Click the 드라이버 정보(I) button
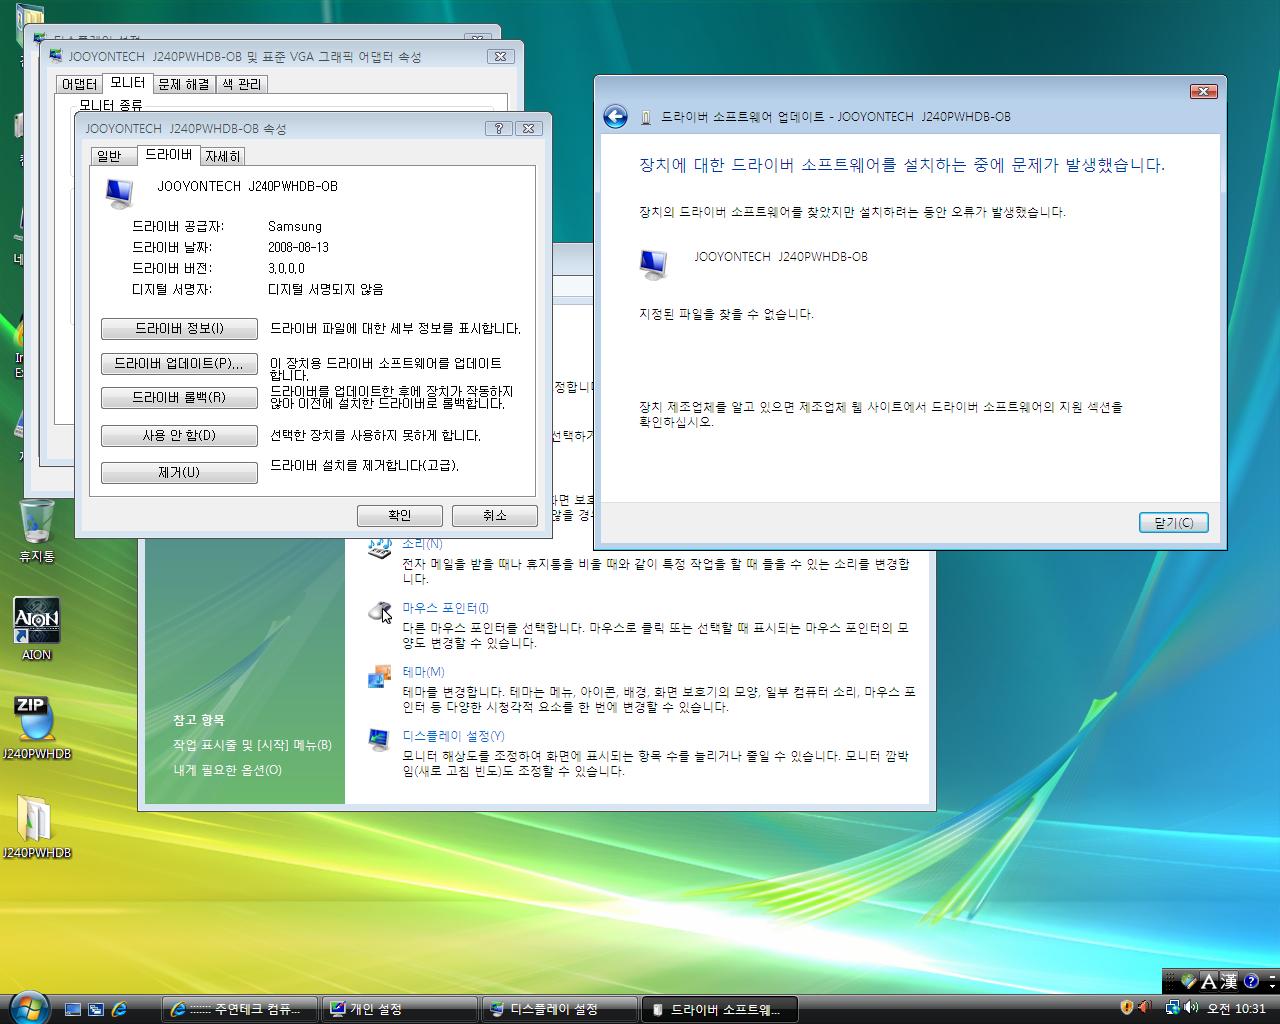This screenshot has height=1024, width=1280. [179, 329]
